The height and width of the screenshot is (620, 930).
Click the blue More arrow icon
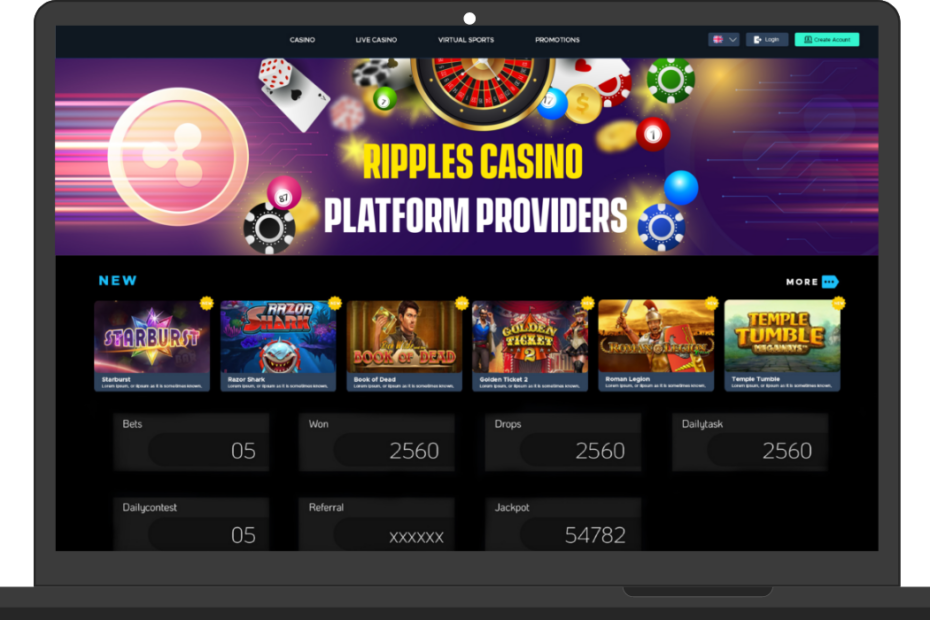(830, 282)
